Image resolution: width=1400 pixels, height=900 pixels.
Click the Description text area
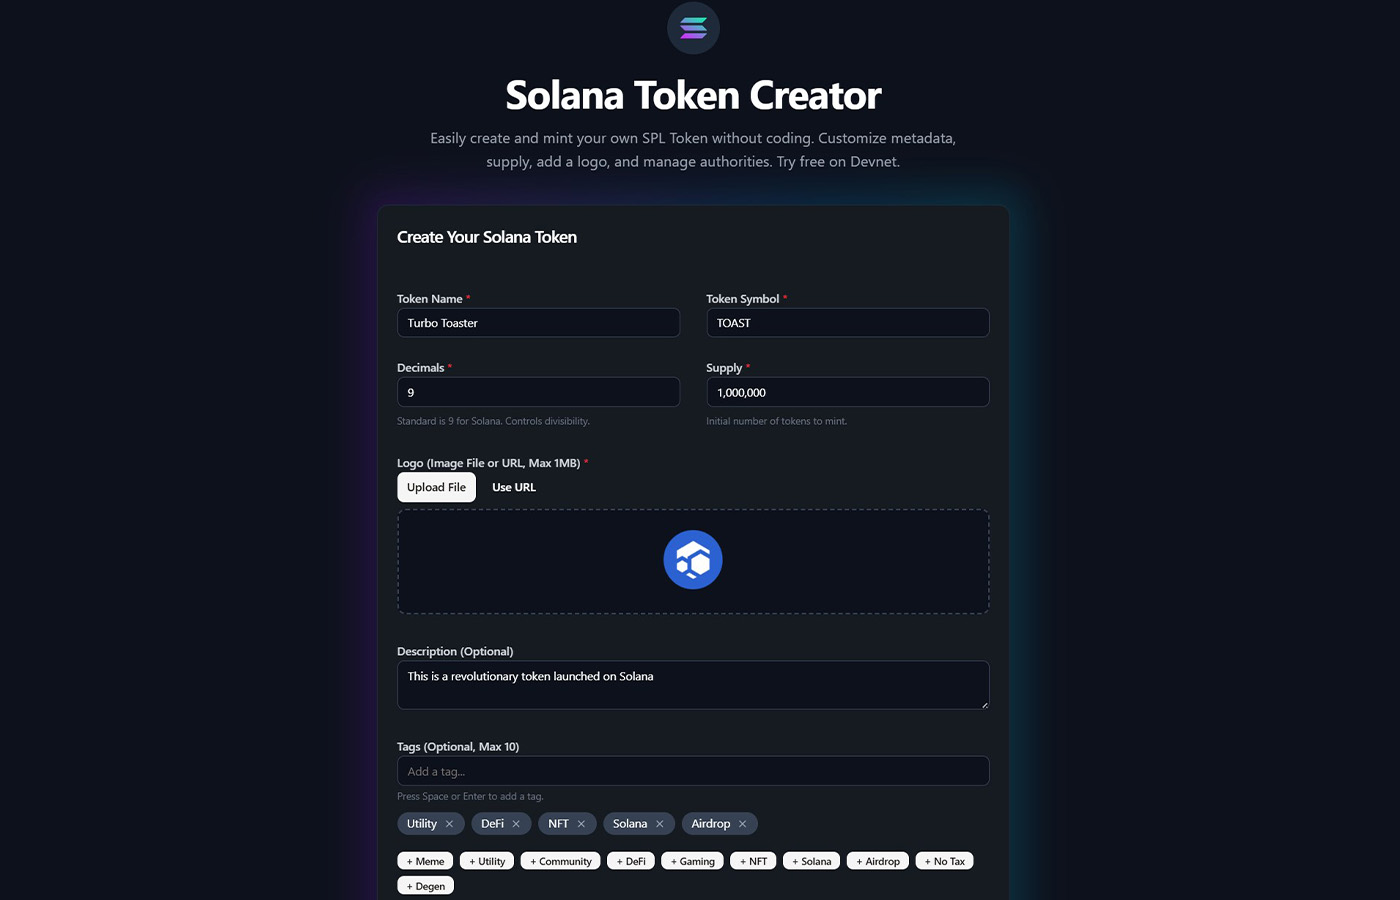click(693, 684)
